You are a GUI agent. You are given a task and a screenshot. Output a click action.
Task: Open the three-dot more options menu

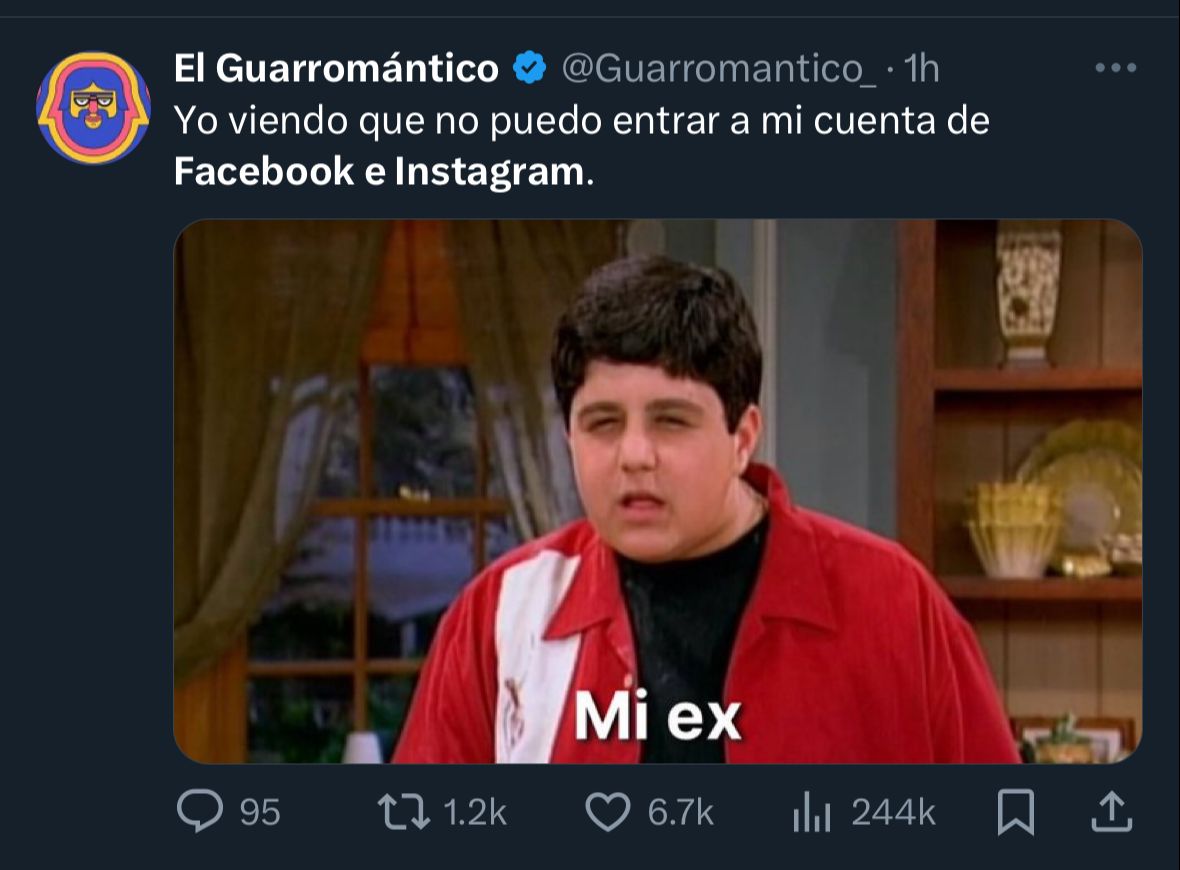coord(1115,68)
